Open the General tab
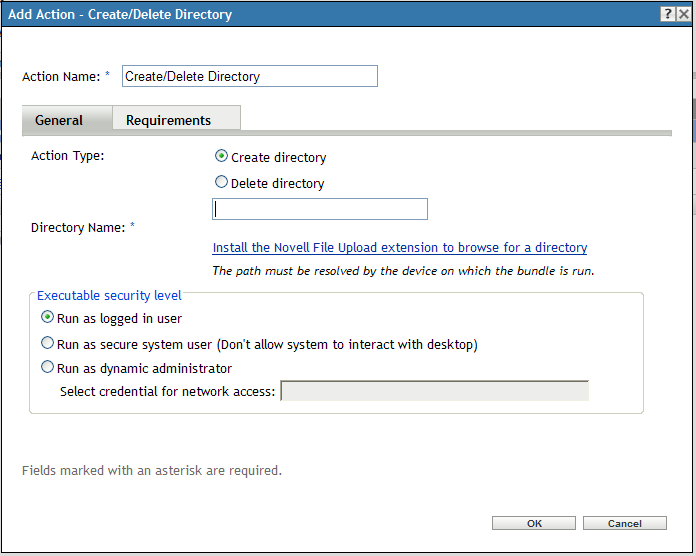Screen dimensions: 696x556 tap(59, 120)
